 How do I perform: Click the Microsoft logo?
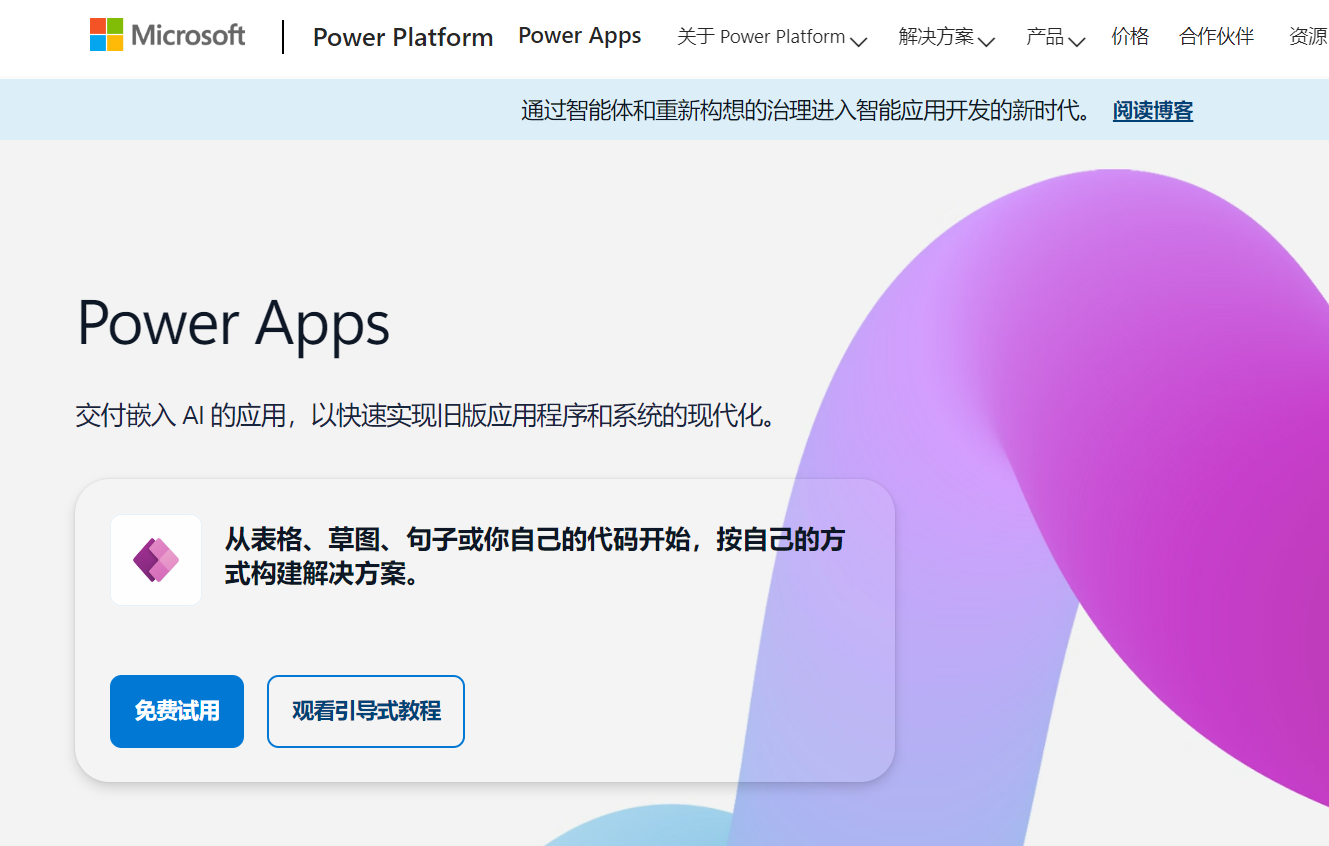coord(167,35)
